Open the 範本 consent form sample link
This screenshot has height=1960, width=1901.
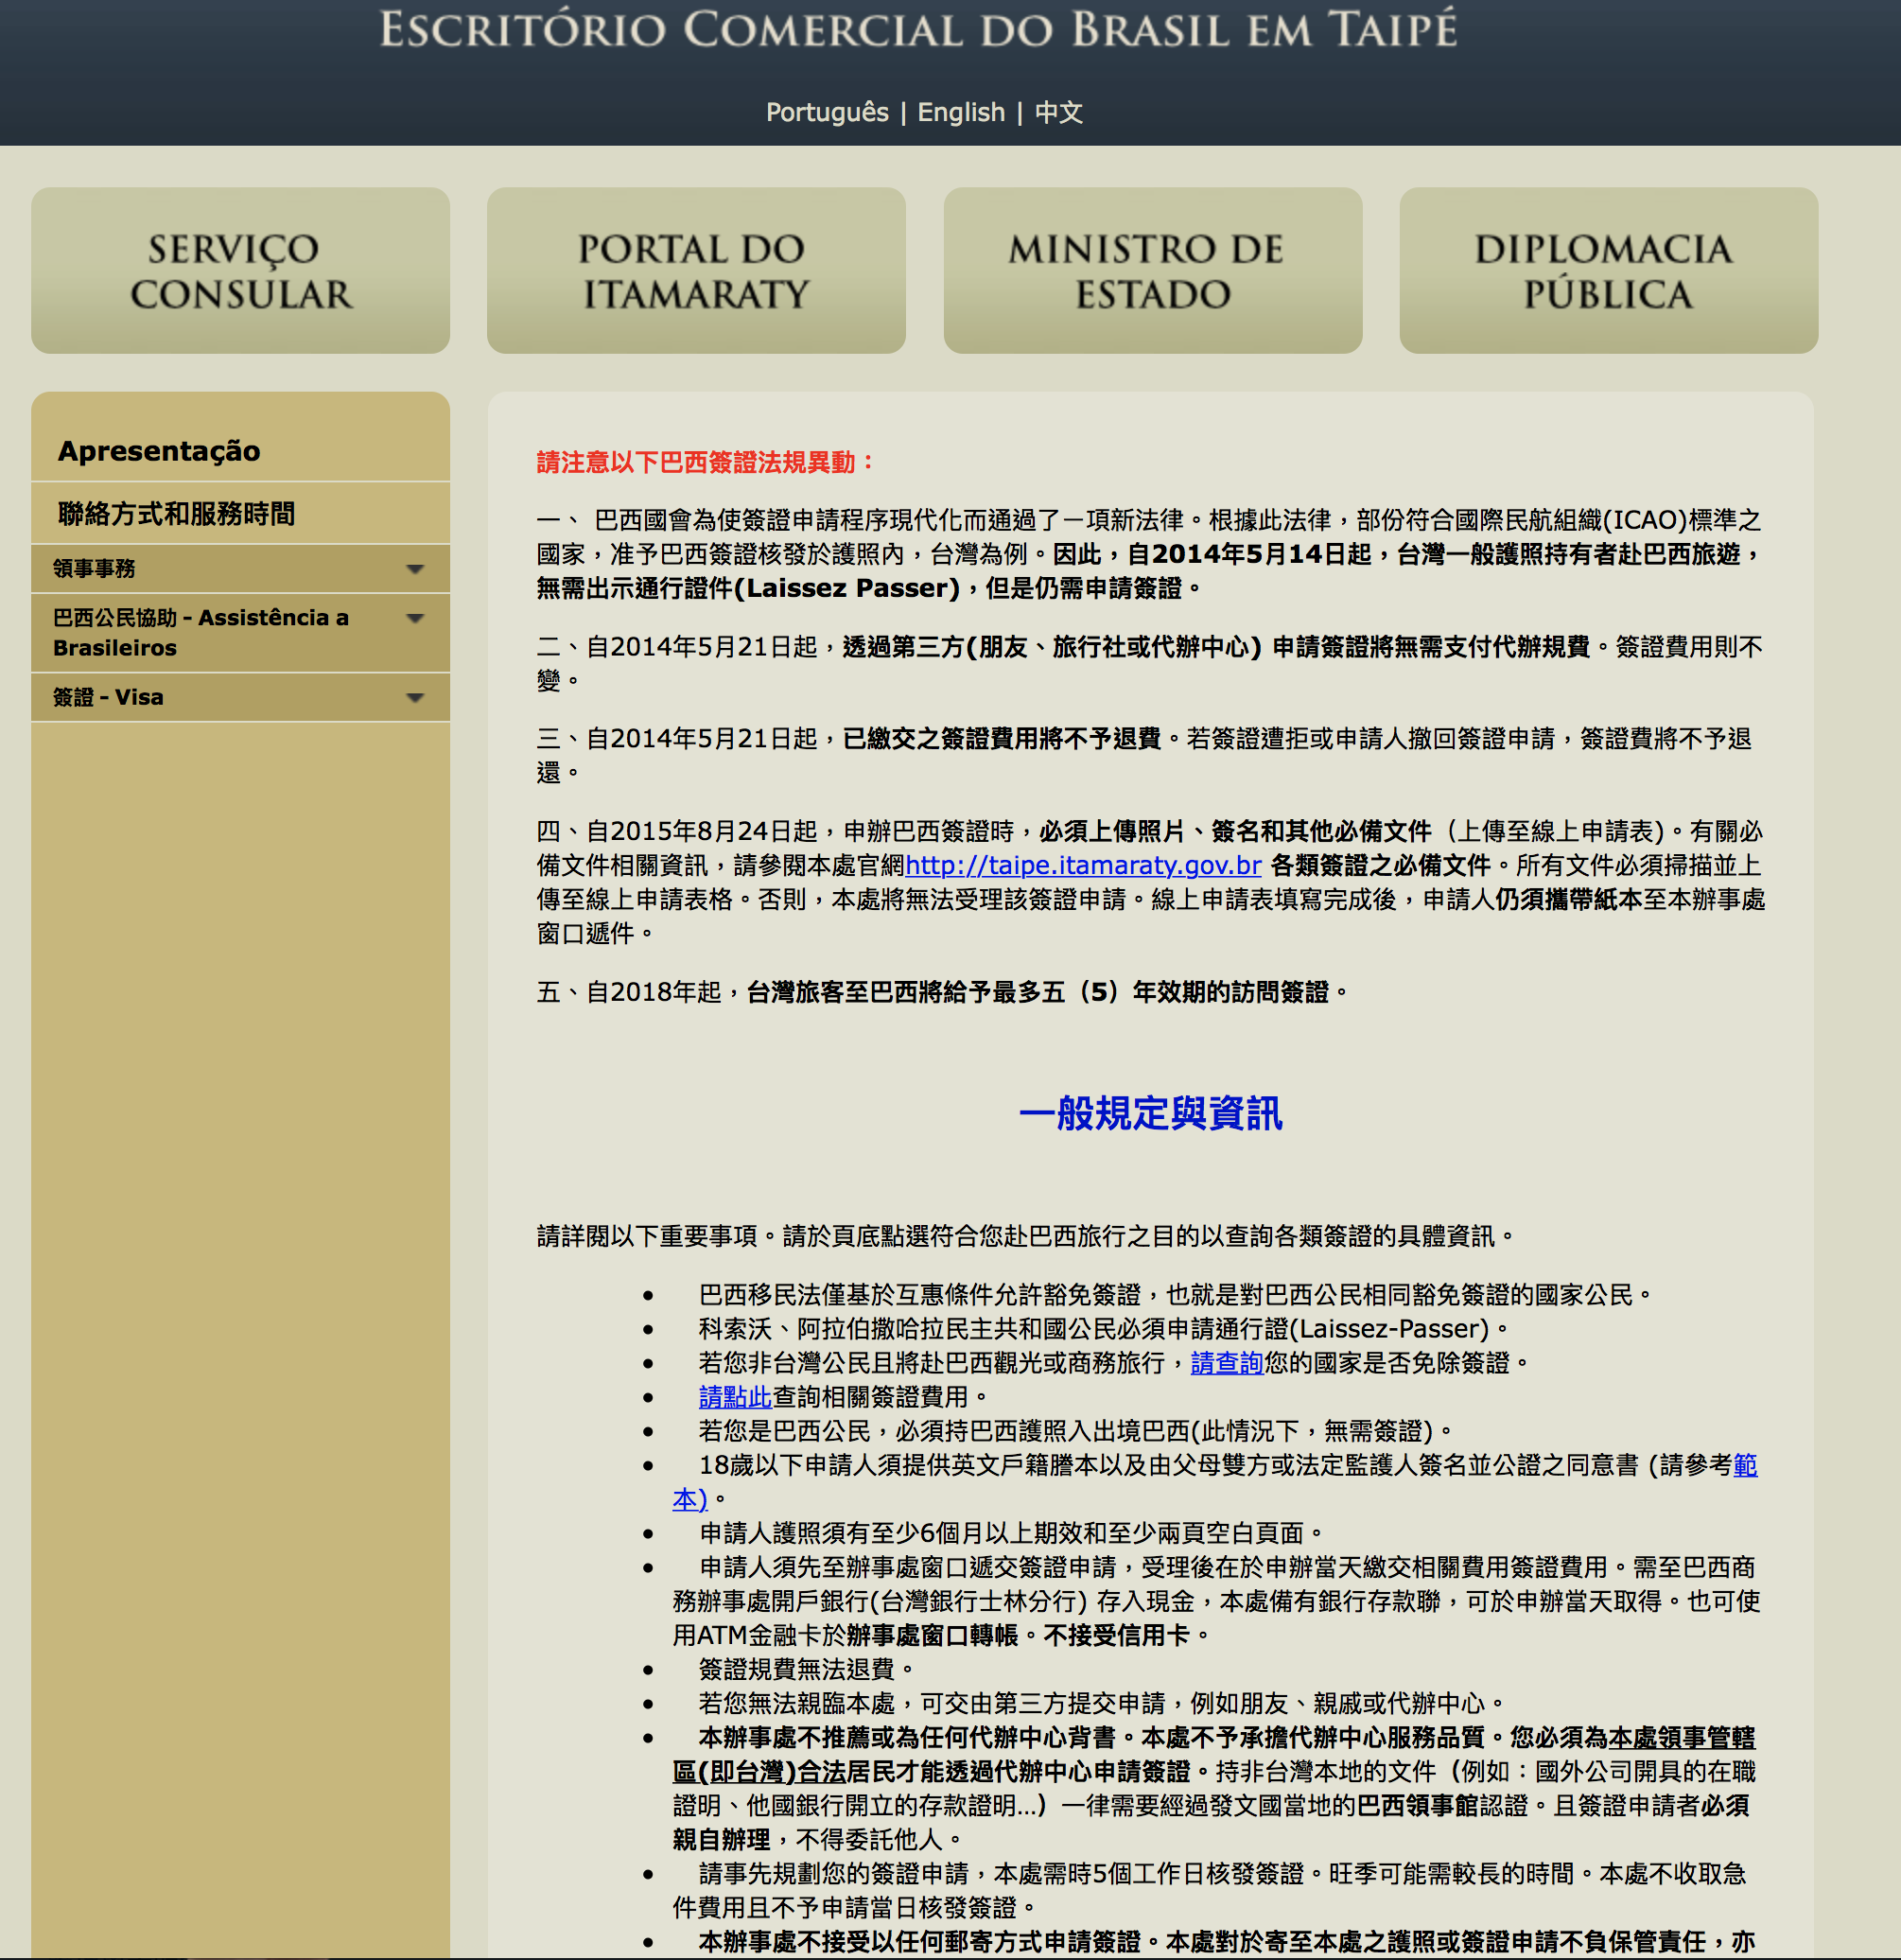pyautogui.click(x=1744, y=1465)
